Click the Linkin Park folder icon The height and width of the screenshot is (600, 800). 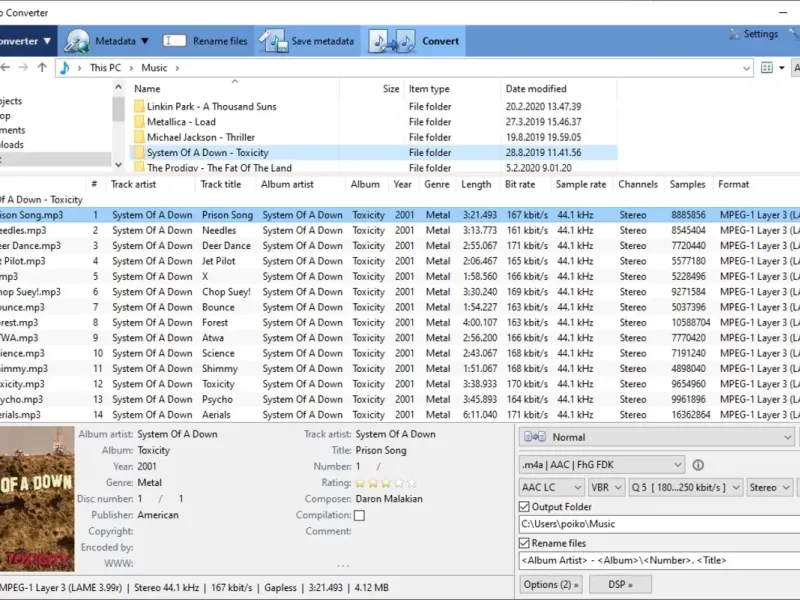(x=139, y=106)
